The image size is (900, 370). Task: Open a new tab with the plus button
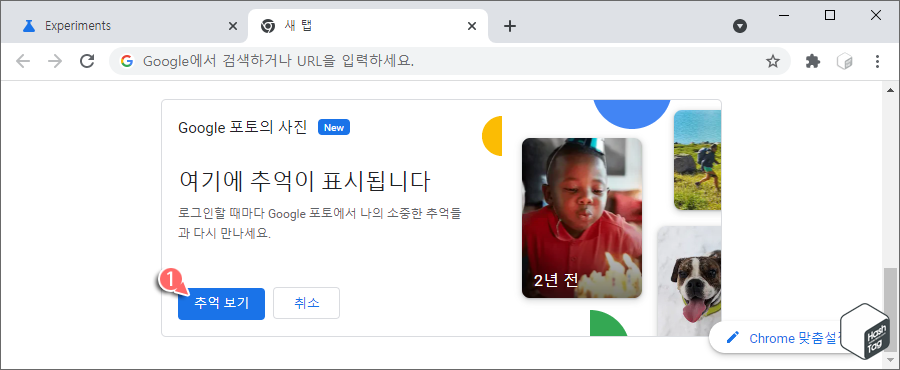(510, 26)
